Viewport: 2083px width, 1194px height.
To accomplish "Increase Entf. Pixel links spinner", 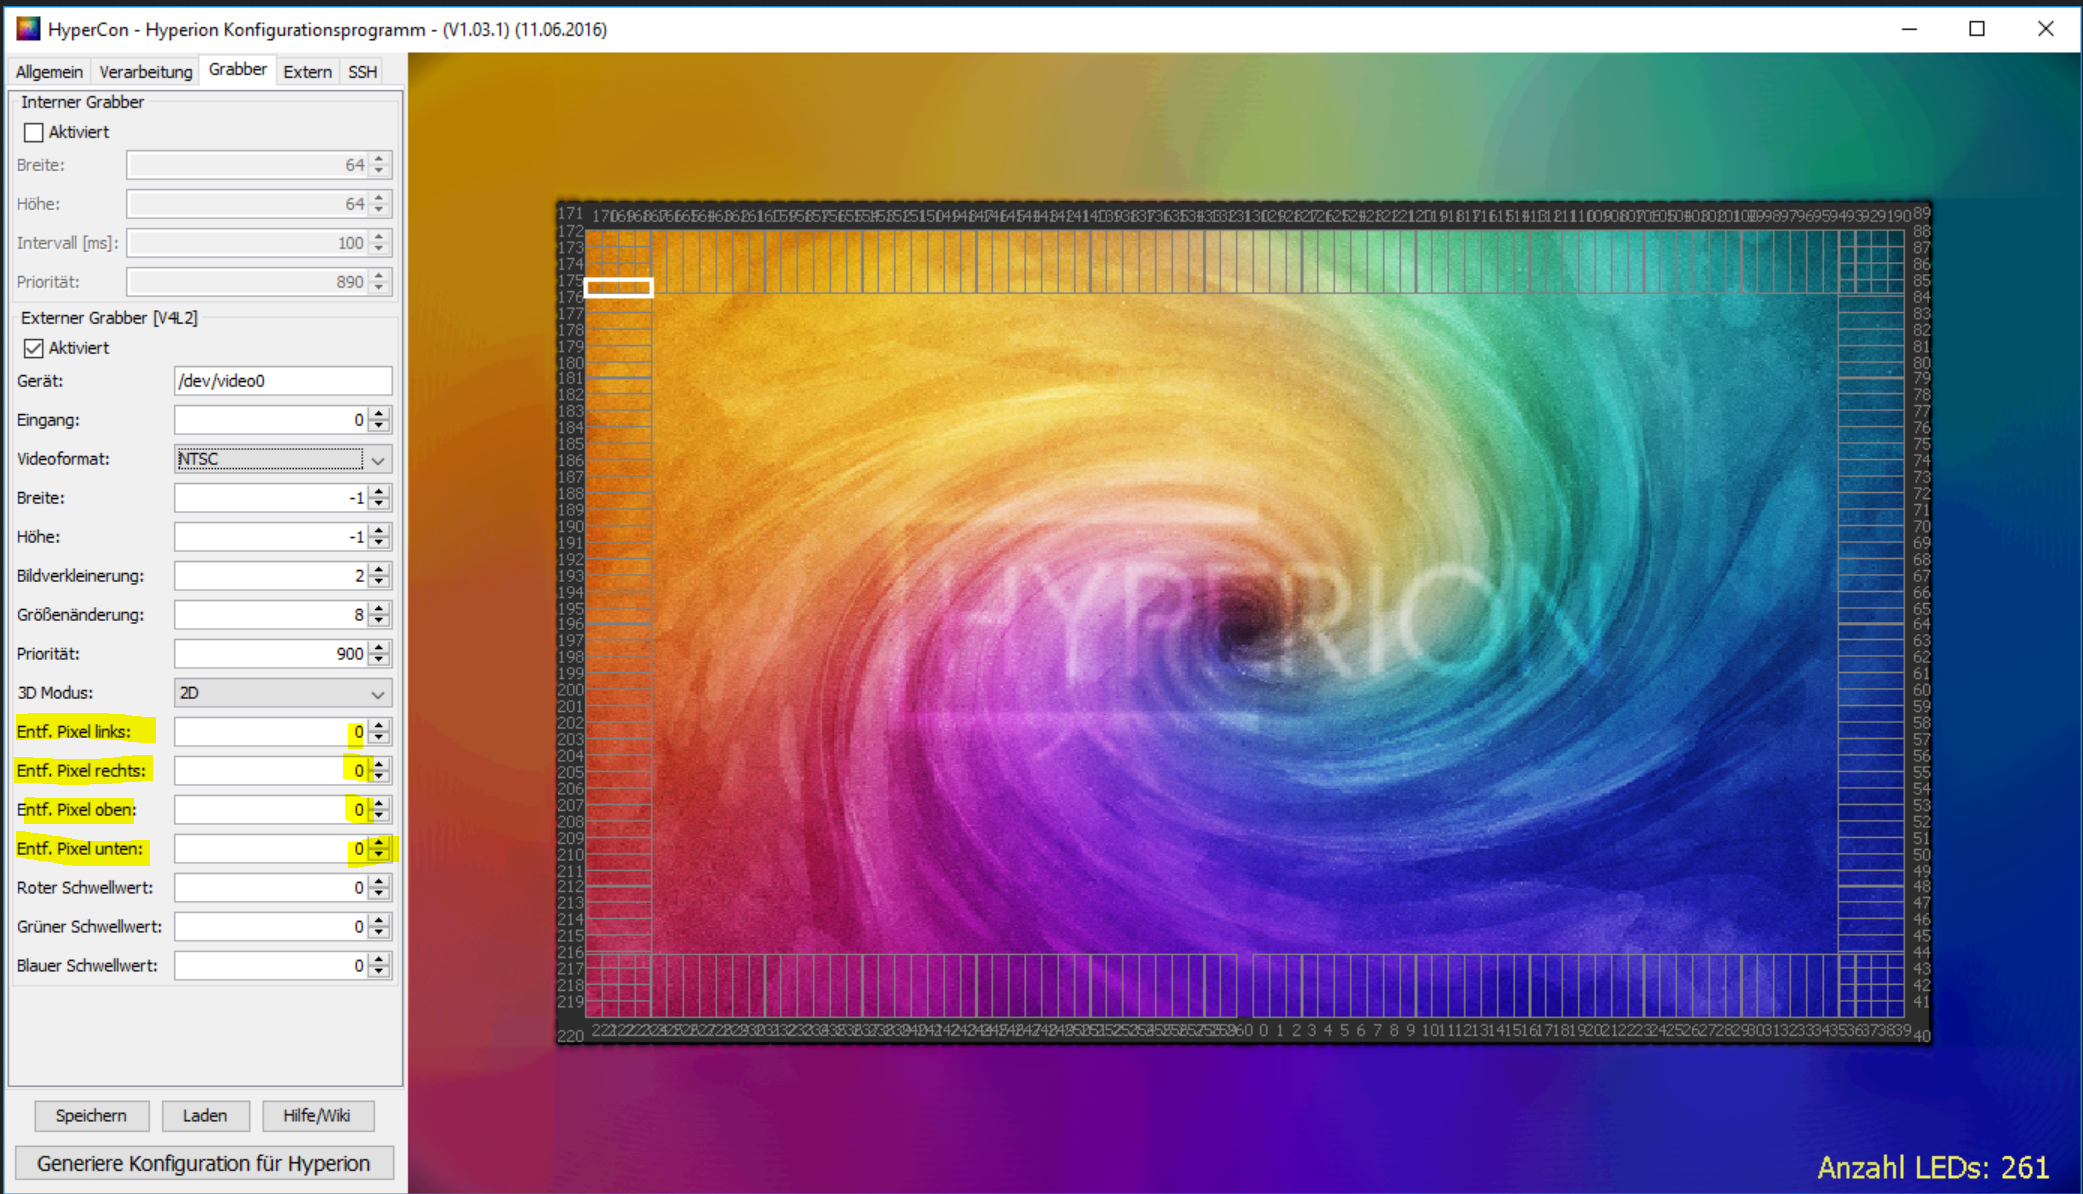I will coord(379,726).
